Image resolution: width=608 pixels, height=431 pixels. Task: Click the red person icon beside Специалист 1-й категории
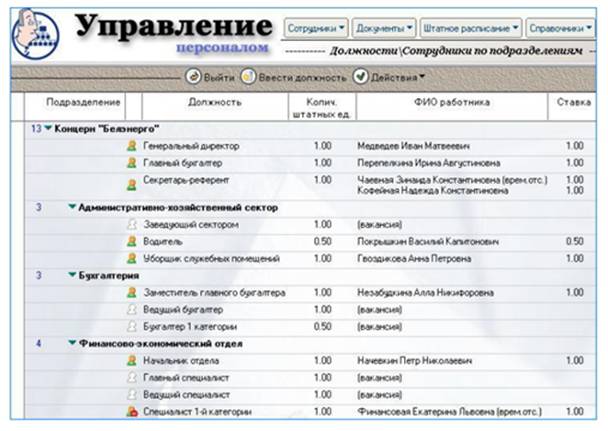point(131,412)
